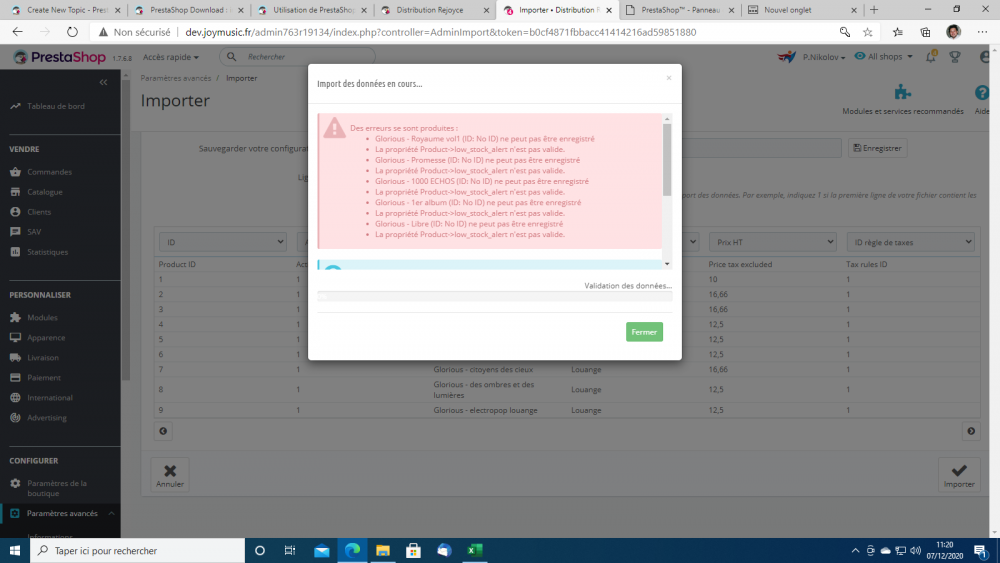Reload the page
The image size is (1000, 563).
coord(72,32)
